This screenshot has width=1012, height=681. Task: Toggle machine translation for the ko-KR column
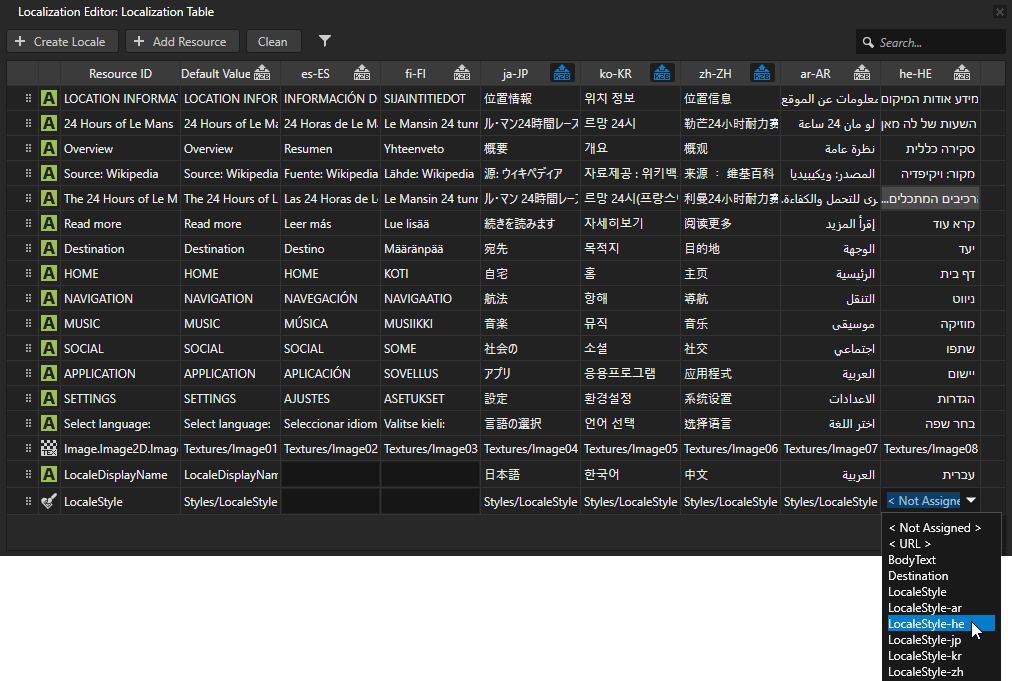tap(661, 73)
